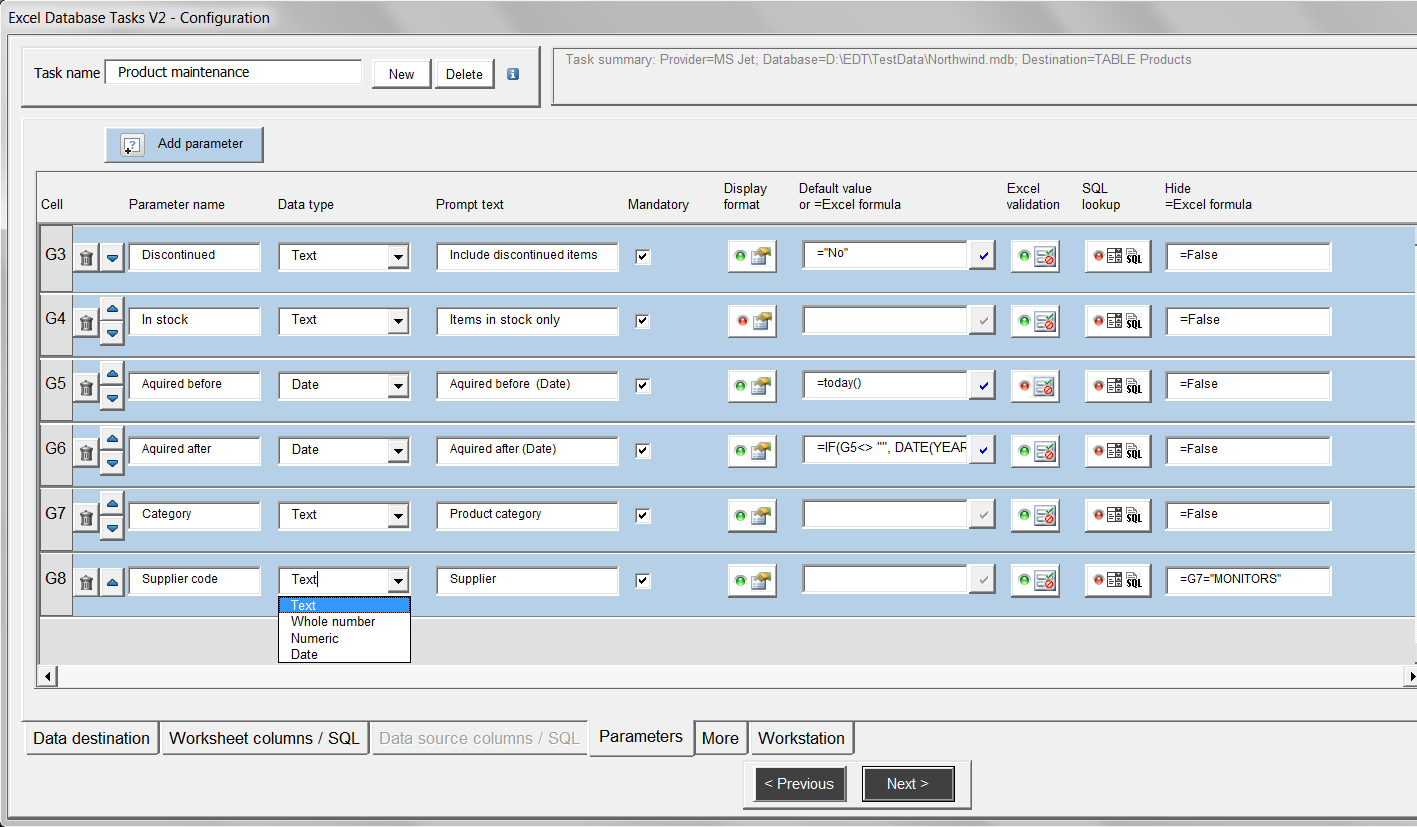Click left arrow of horizontal scrollbar

pyautogui.click(x=46, y=677)
